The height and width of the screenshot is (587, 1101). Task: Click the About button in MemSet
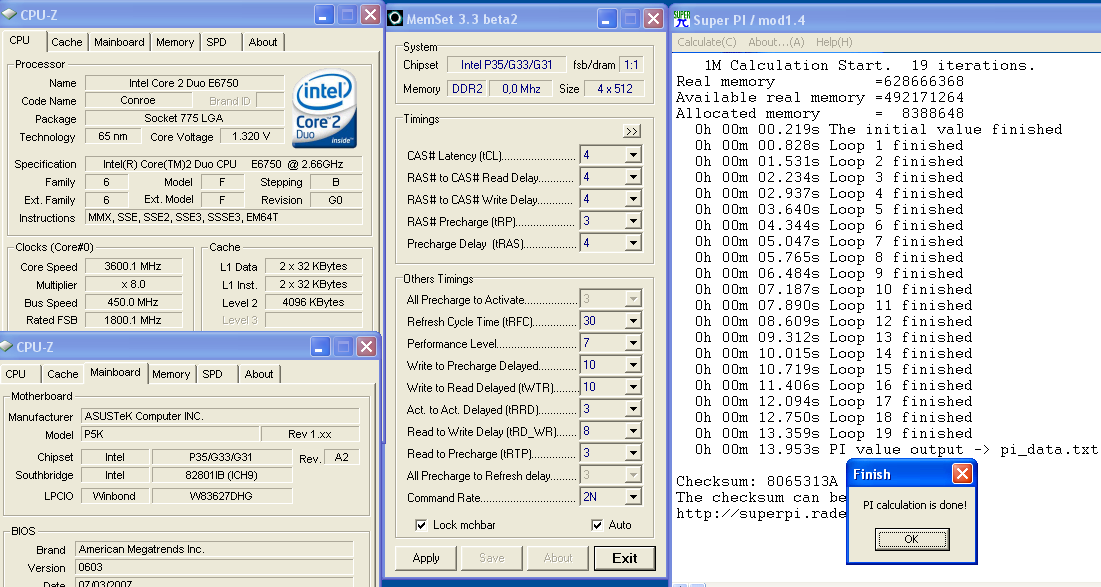tap(558, 558)
